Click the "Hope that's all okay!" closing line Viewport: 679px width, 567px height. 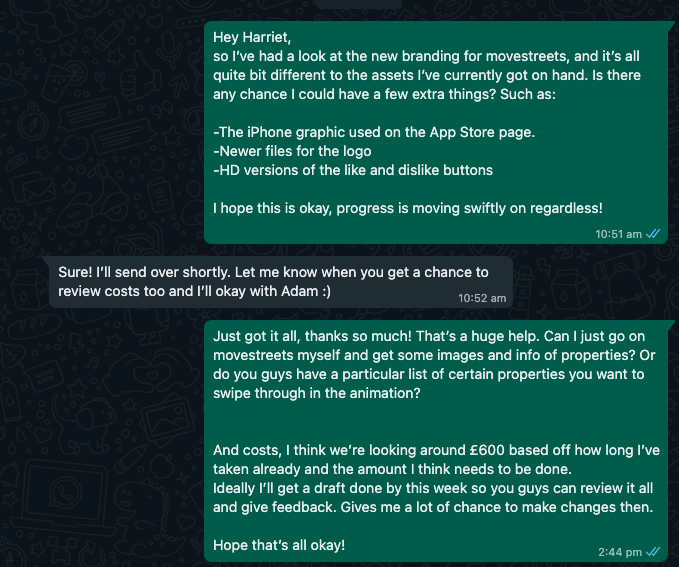pos(279,545)
